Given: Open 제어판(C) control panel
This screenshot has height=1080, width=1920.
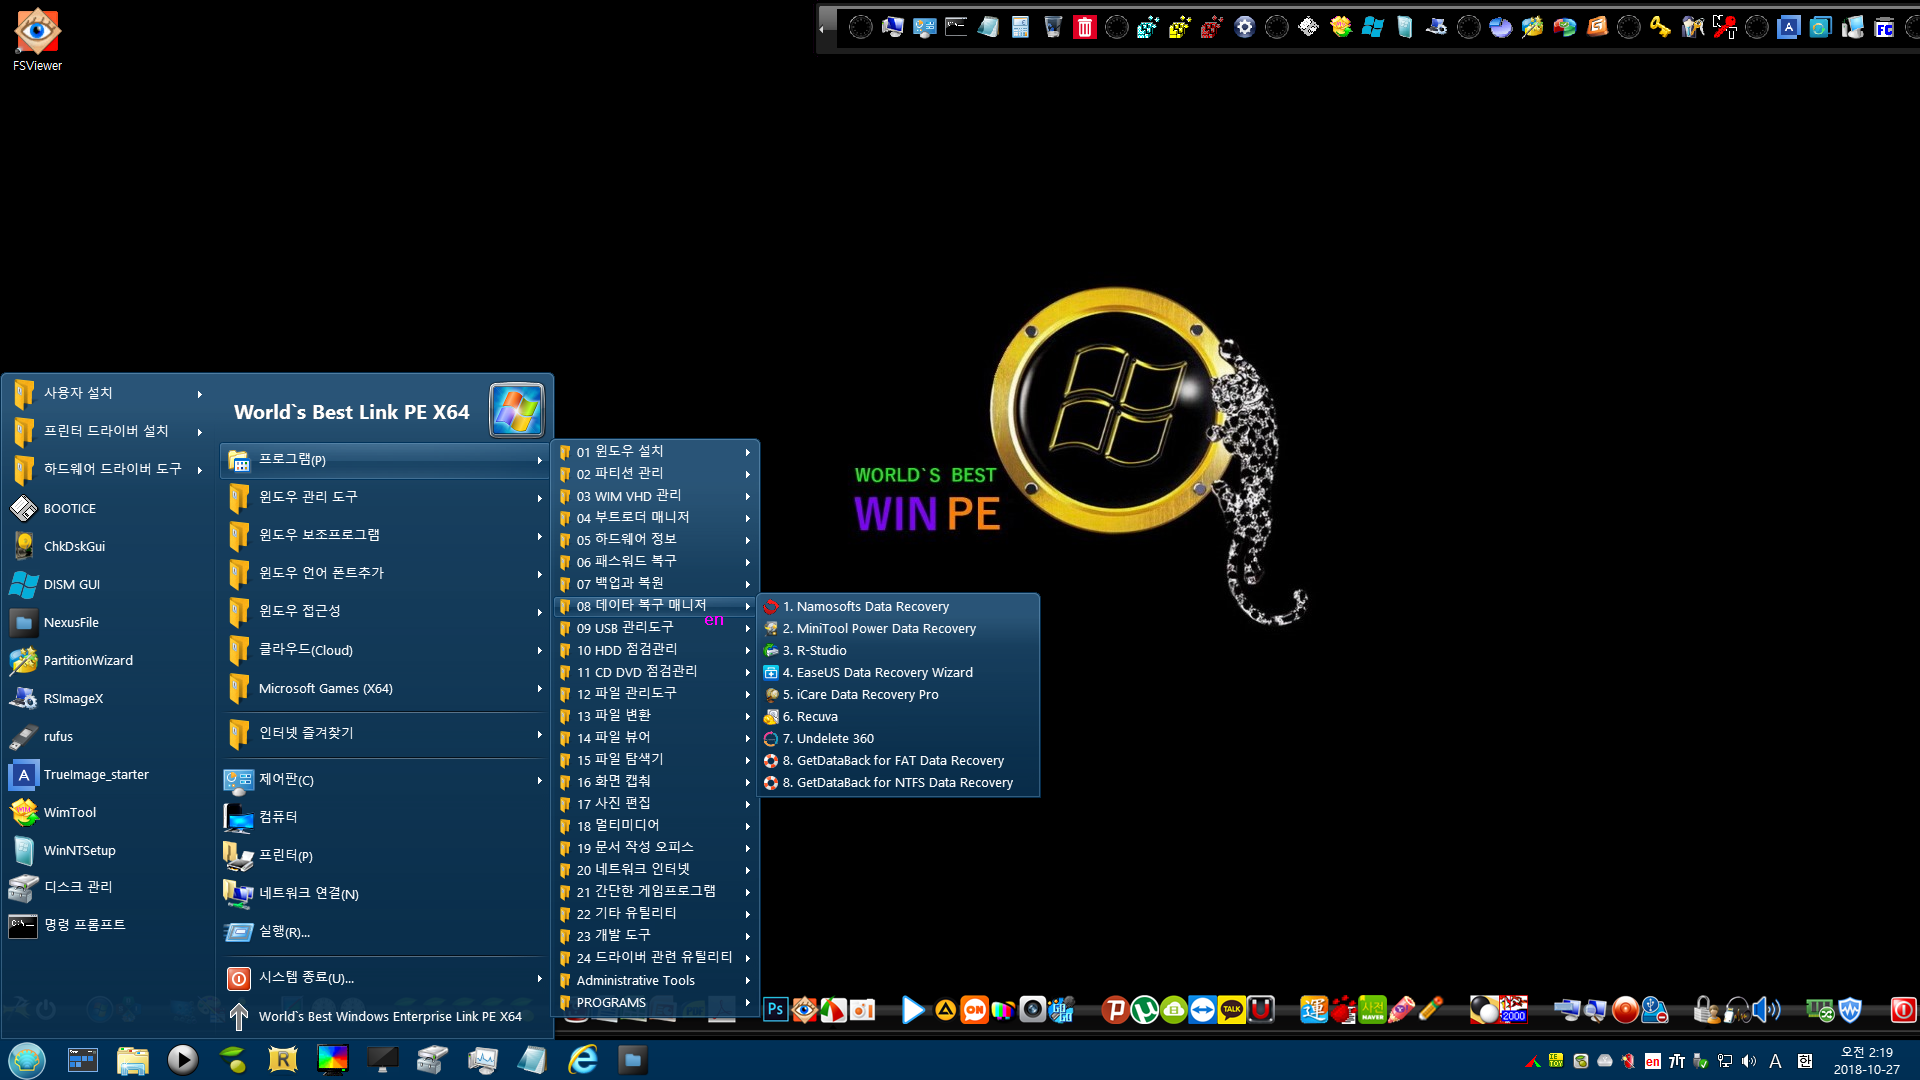Looking at the screenshot, I should tap(385, 780).
